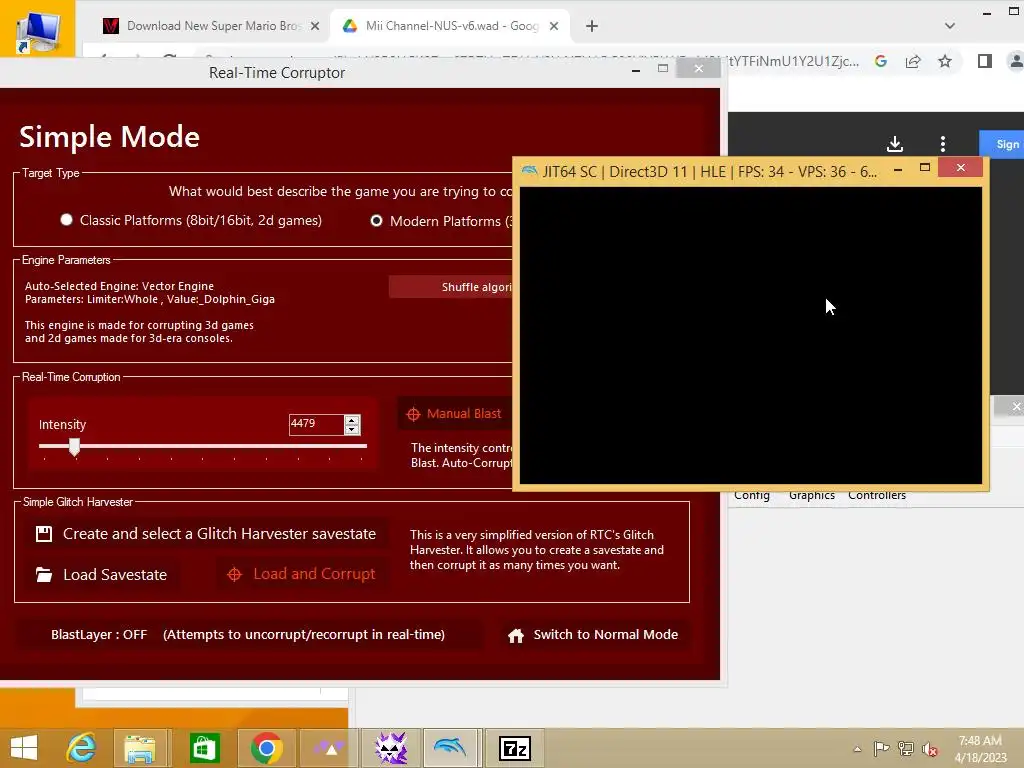Open the Windows Start button
The image size is (1024, 768).
[x=24, y=748]
